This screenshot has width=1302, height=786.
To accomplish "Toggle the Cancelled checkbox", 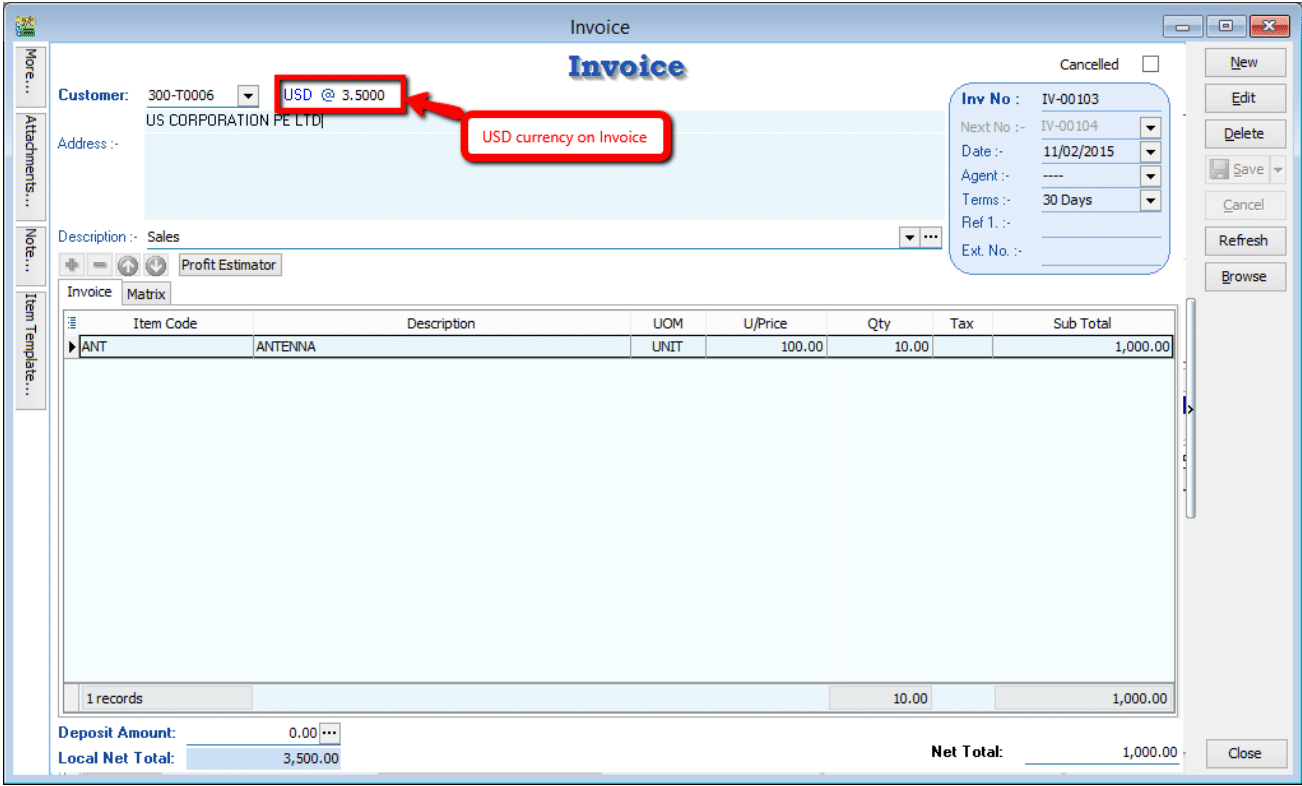I will tap(1150, 64).
